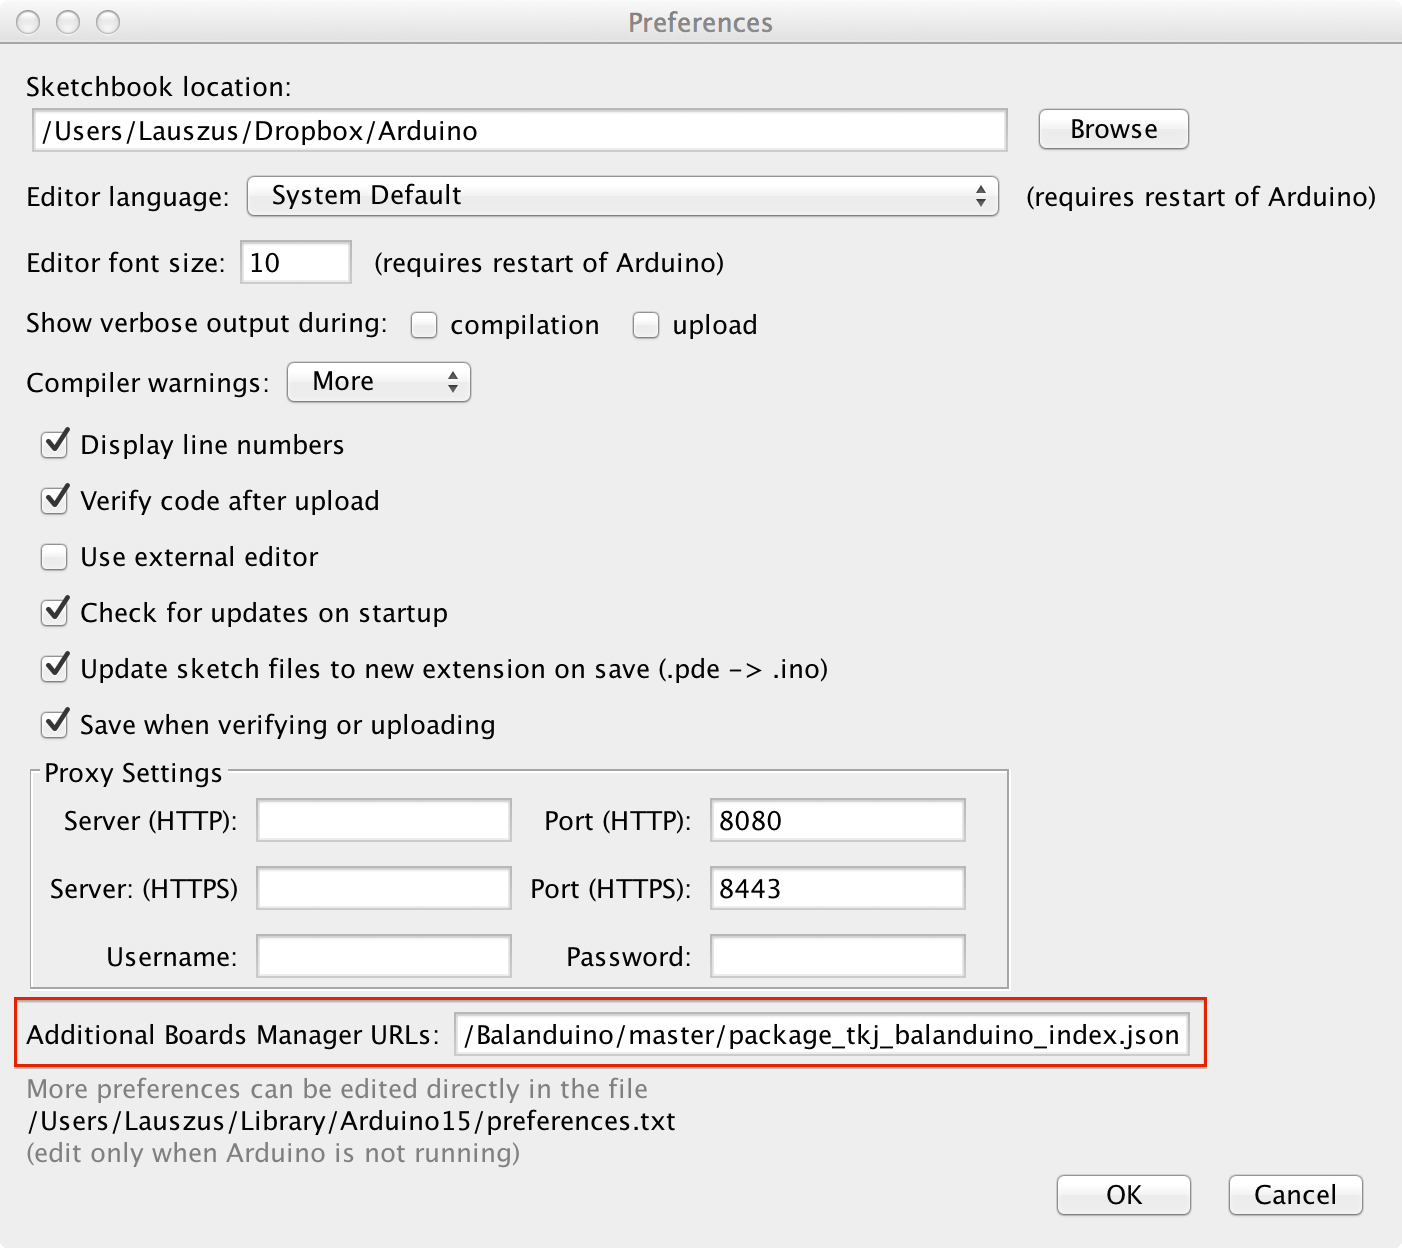Screen dimensions: 1402x1248
Task: Click the Server (HTTPS) proxy field
Action: click(384, 888)
